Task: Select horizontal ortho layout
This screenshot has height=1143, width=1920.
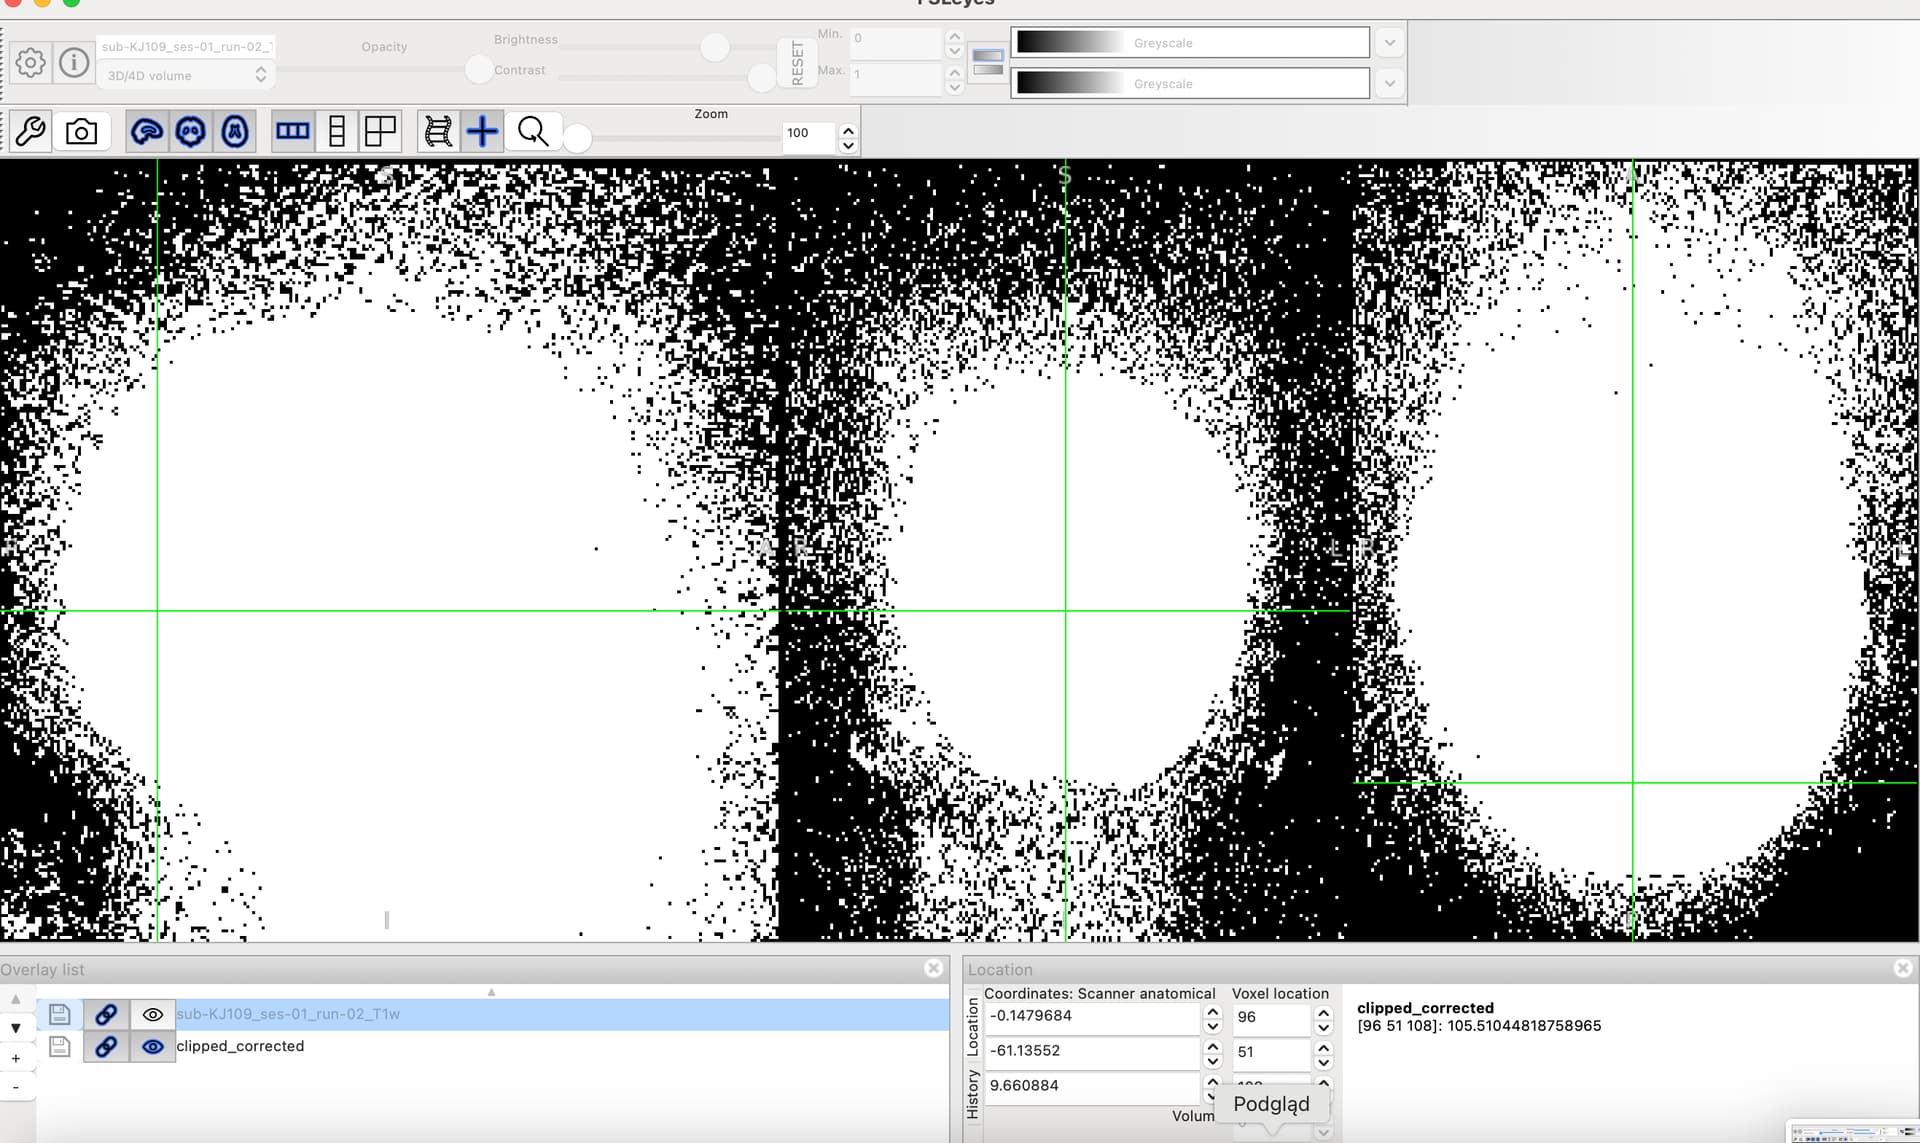Action: (293, 132)
